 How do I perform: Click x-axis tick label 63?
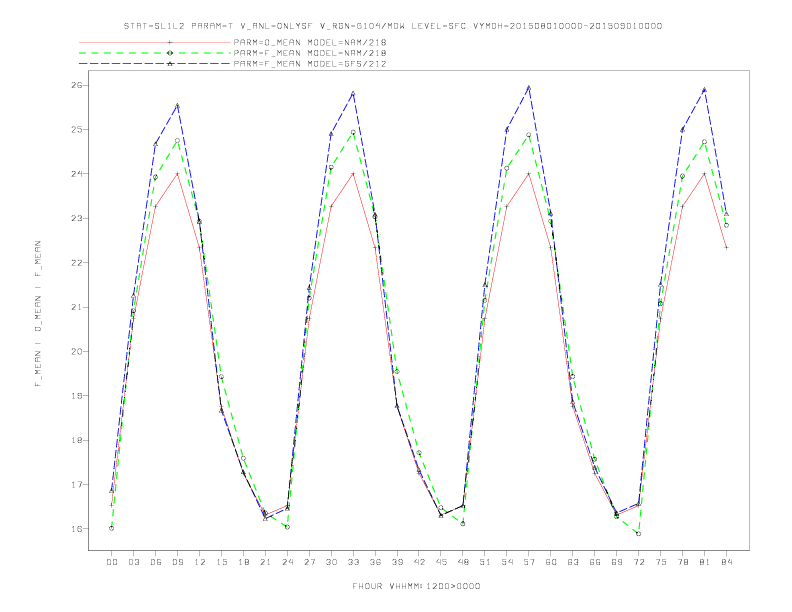573,562
